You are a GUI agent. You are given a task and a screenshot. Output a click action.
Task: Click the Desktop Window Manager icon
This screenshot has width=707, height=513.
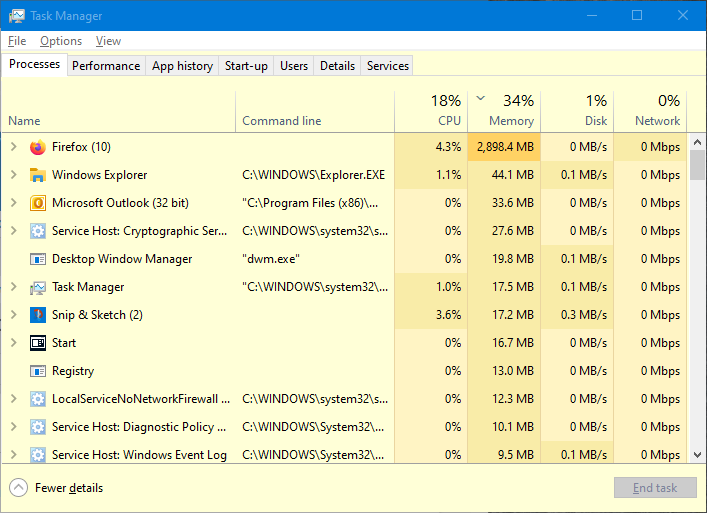[38, 259]
